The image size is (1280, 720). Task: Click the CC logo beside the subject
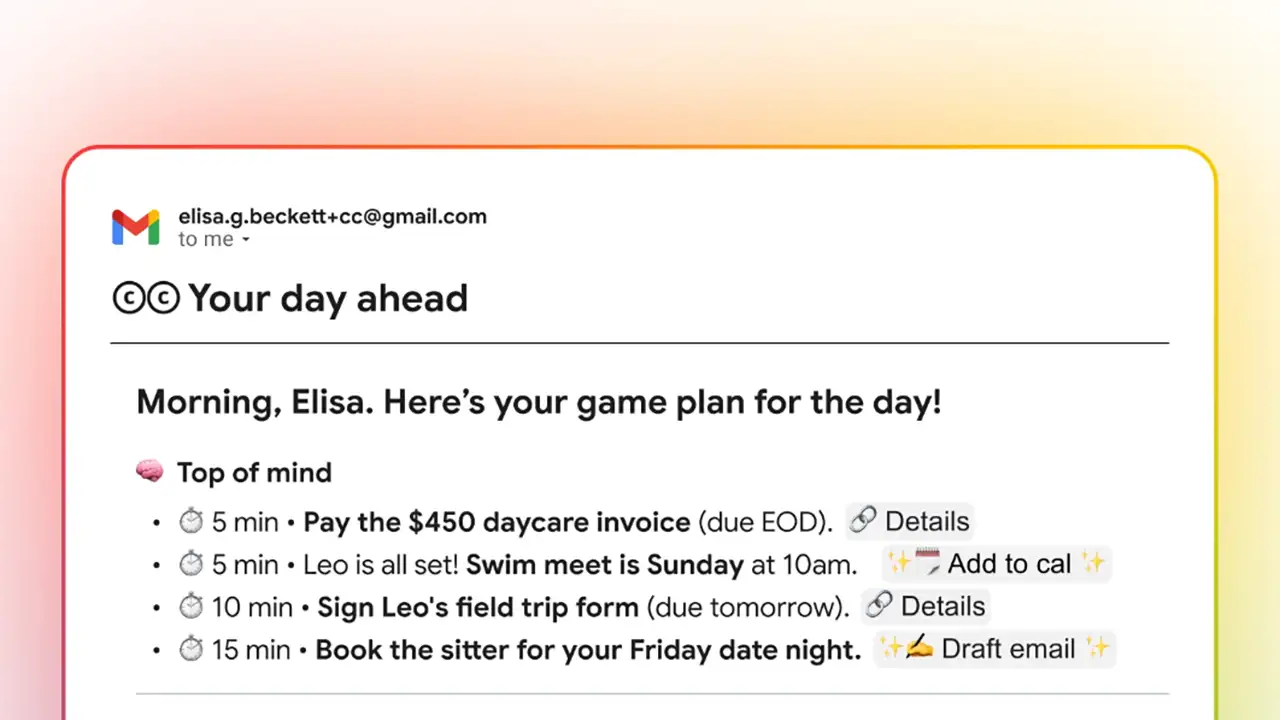[x=146, y=299]
